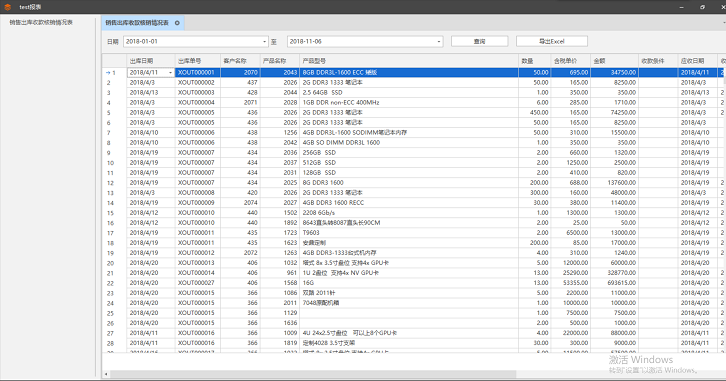Select order cell XOUT000014

coord(198,273)
